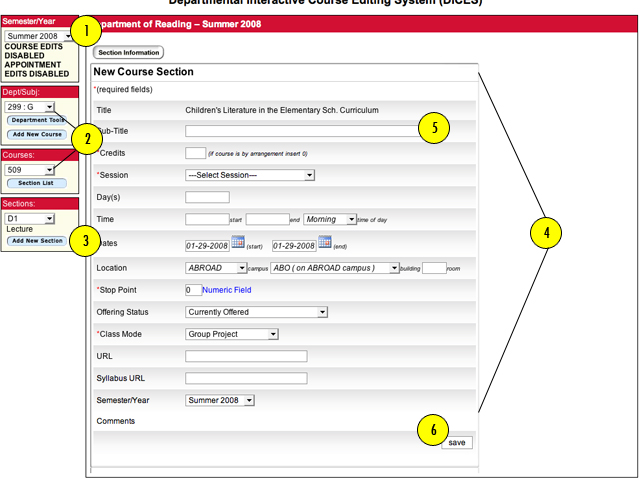Open the Summer 2008 form Semester/Year dropdown
This screenshot has width=640, height=490.
220,400
